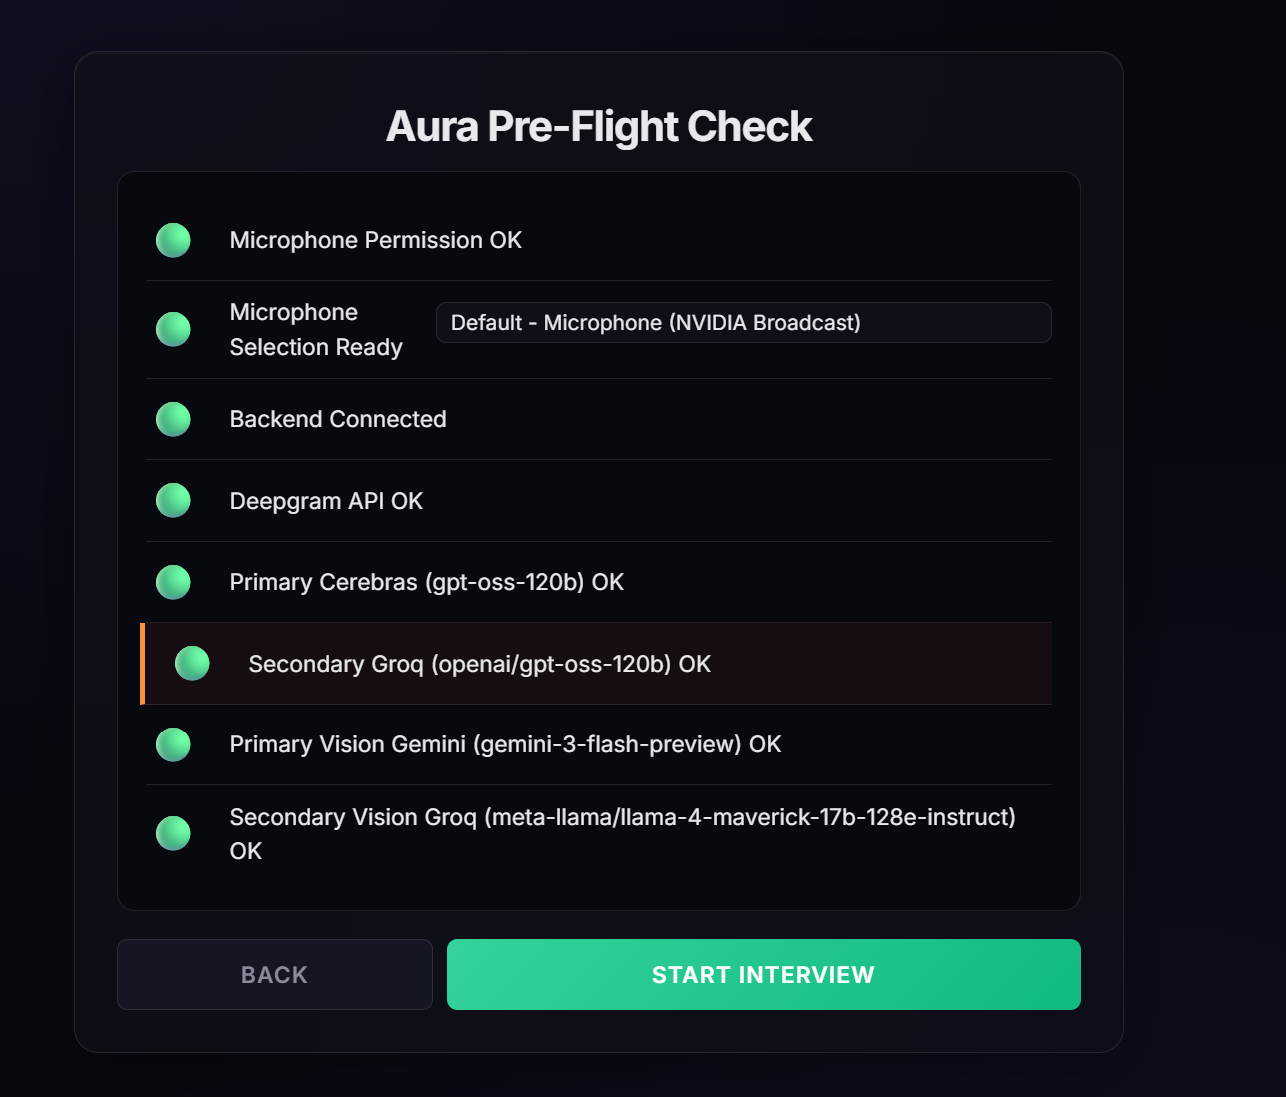1286x1097 pixels.
Task: Click the Primary Cerebras status dot
Action: point(173,582)
